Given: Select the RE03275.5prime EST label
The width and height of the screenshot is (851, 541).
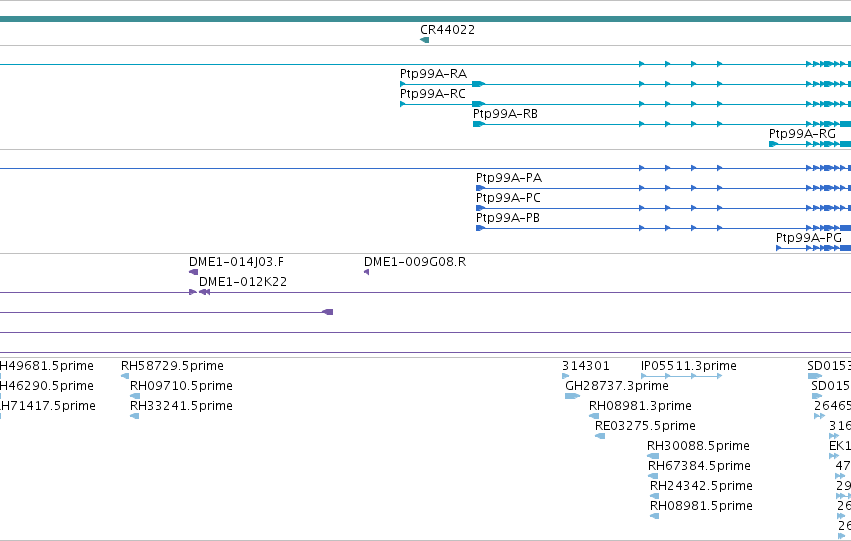Looking at the screenshot, I should pyautogui.click(x=645, y=426).
